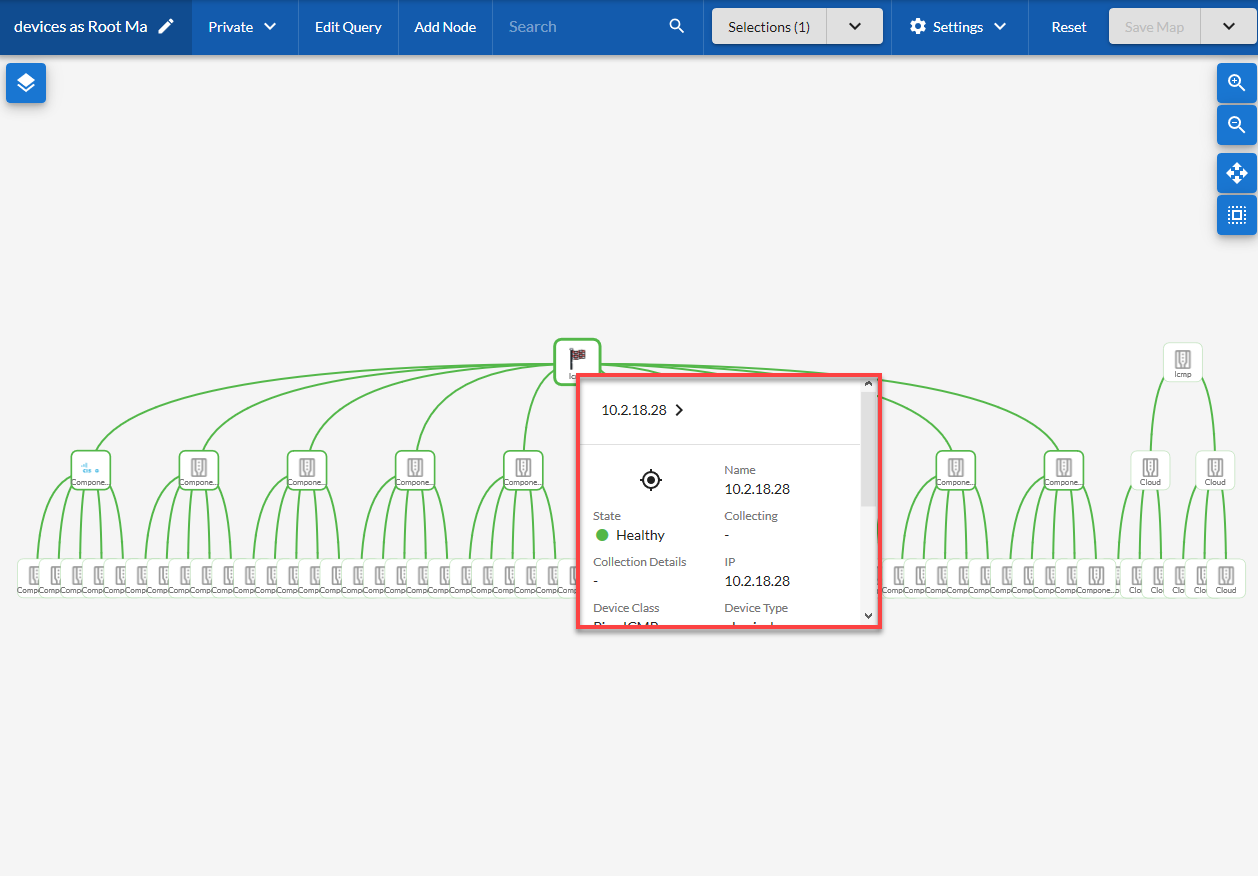Click the popup scrollbar down arrow

pyautogui.click(x=868, y=616)
